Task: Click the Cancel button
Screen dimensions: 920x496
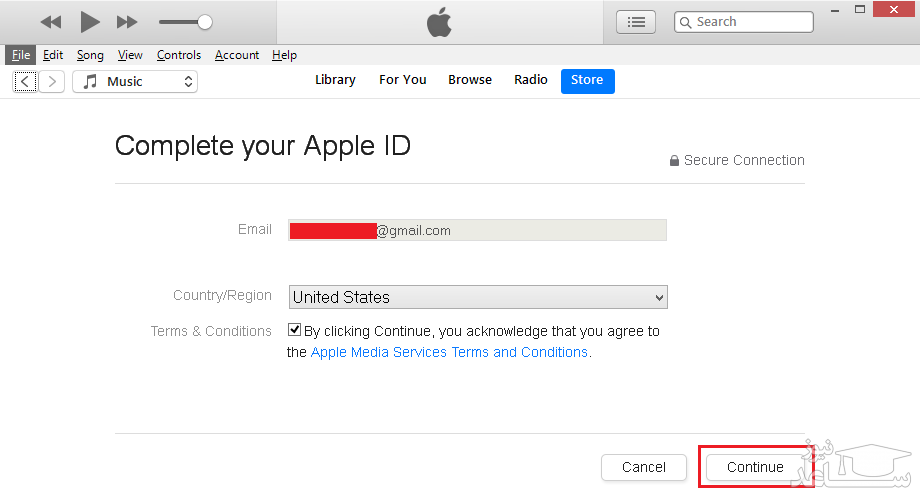Action: click(x=644, y=467)
